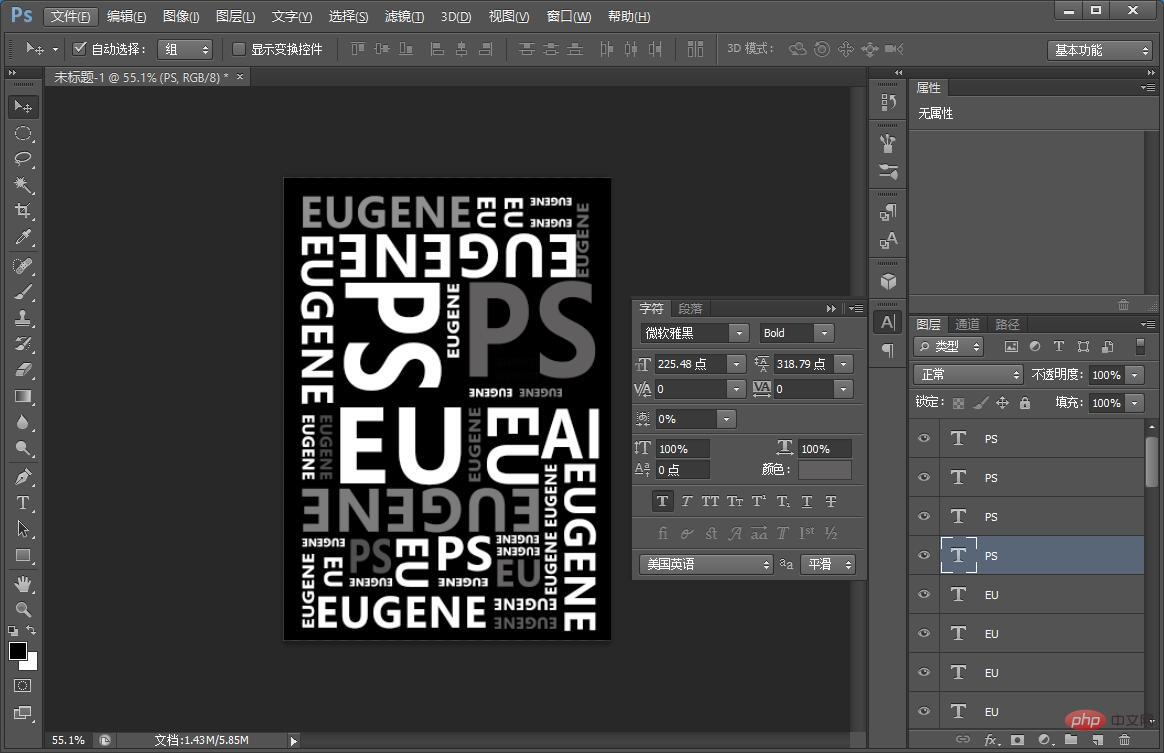1164x753 pixels.
Task: Select the History Brush tool
Action: click(23, 344)
